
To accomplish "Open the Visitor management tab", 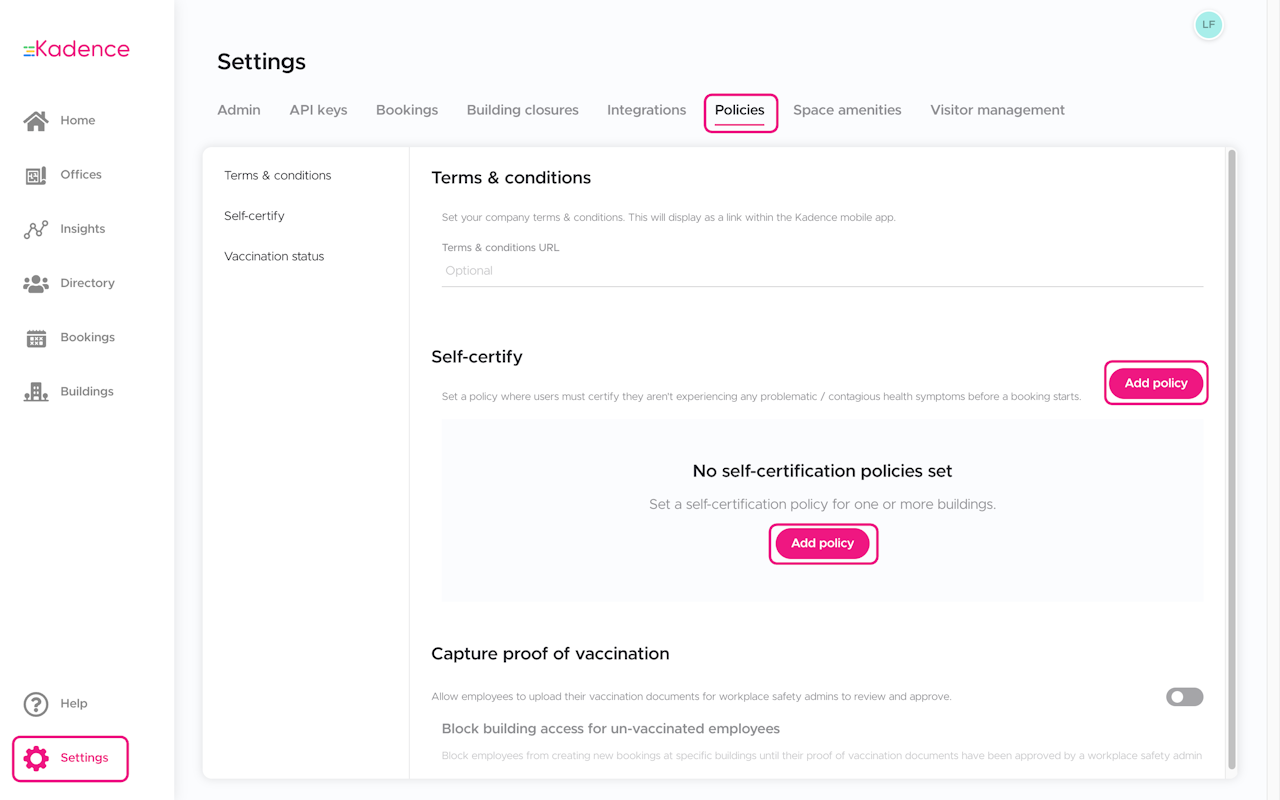I will tap(997, 110).
